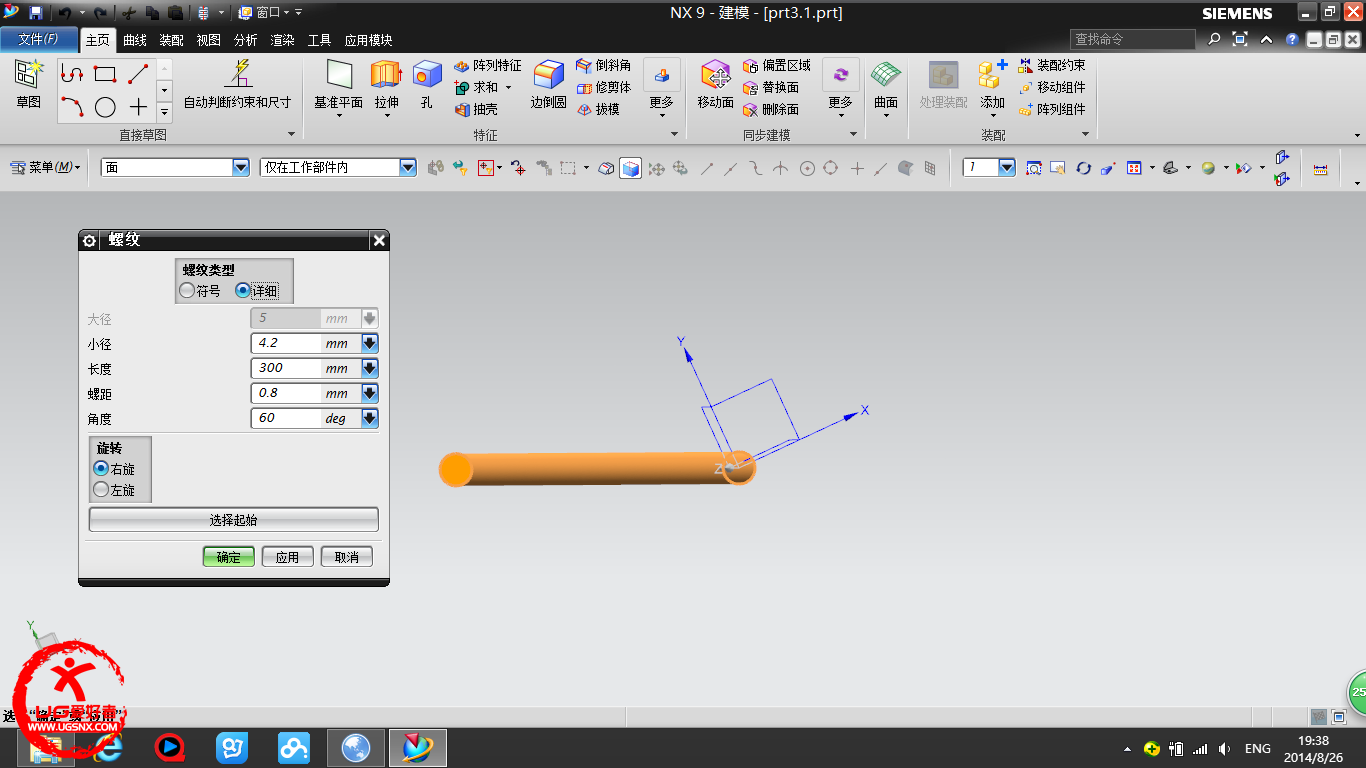1366x768 pixels.
Task: Click the 拔模 draft tool
Action: pos(598,109)
